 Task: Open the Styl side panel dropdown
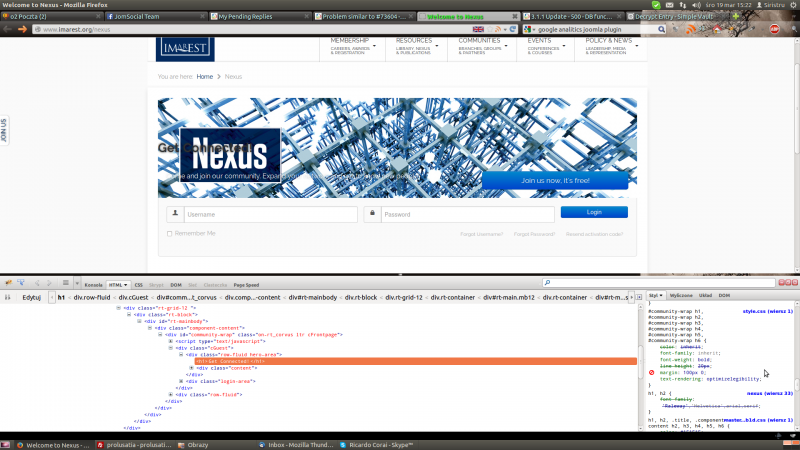pos(661,295)
